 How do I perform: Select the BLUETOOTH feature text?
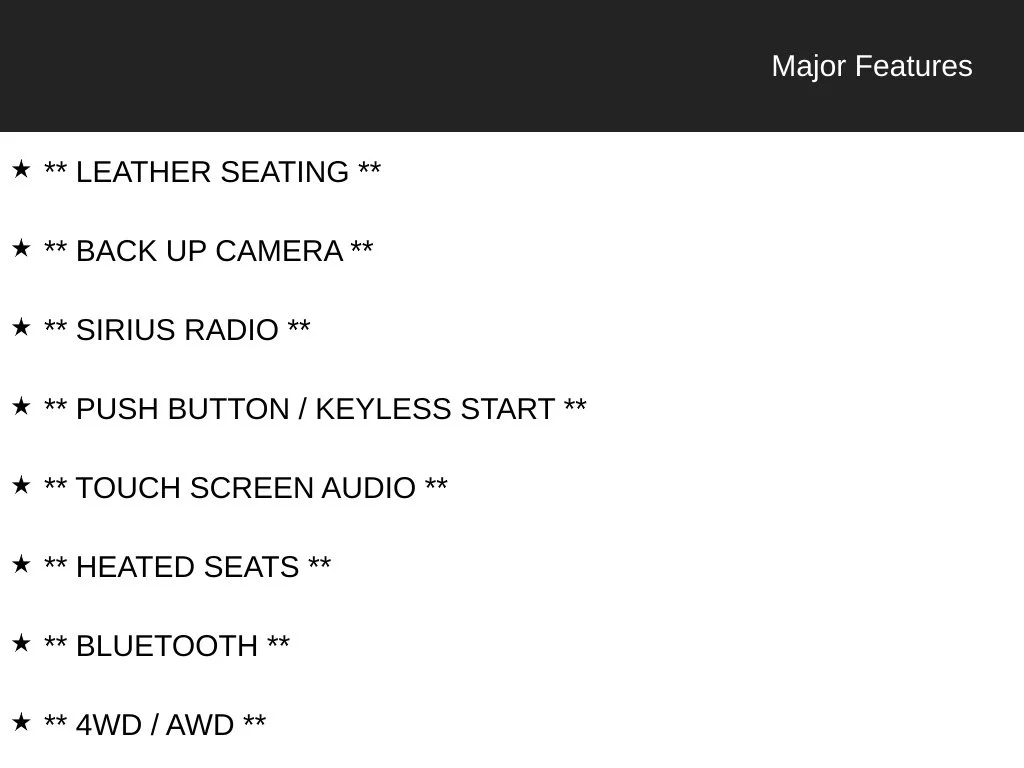[167, 647]
